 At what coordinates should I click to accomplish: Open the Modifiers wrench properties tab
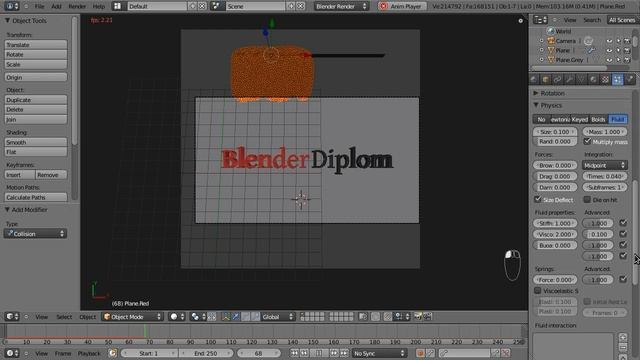click(569, 80)
